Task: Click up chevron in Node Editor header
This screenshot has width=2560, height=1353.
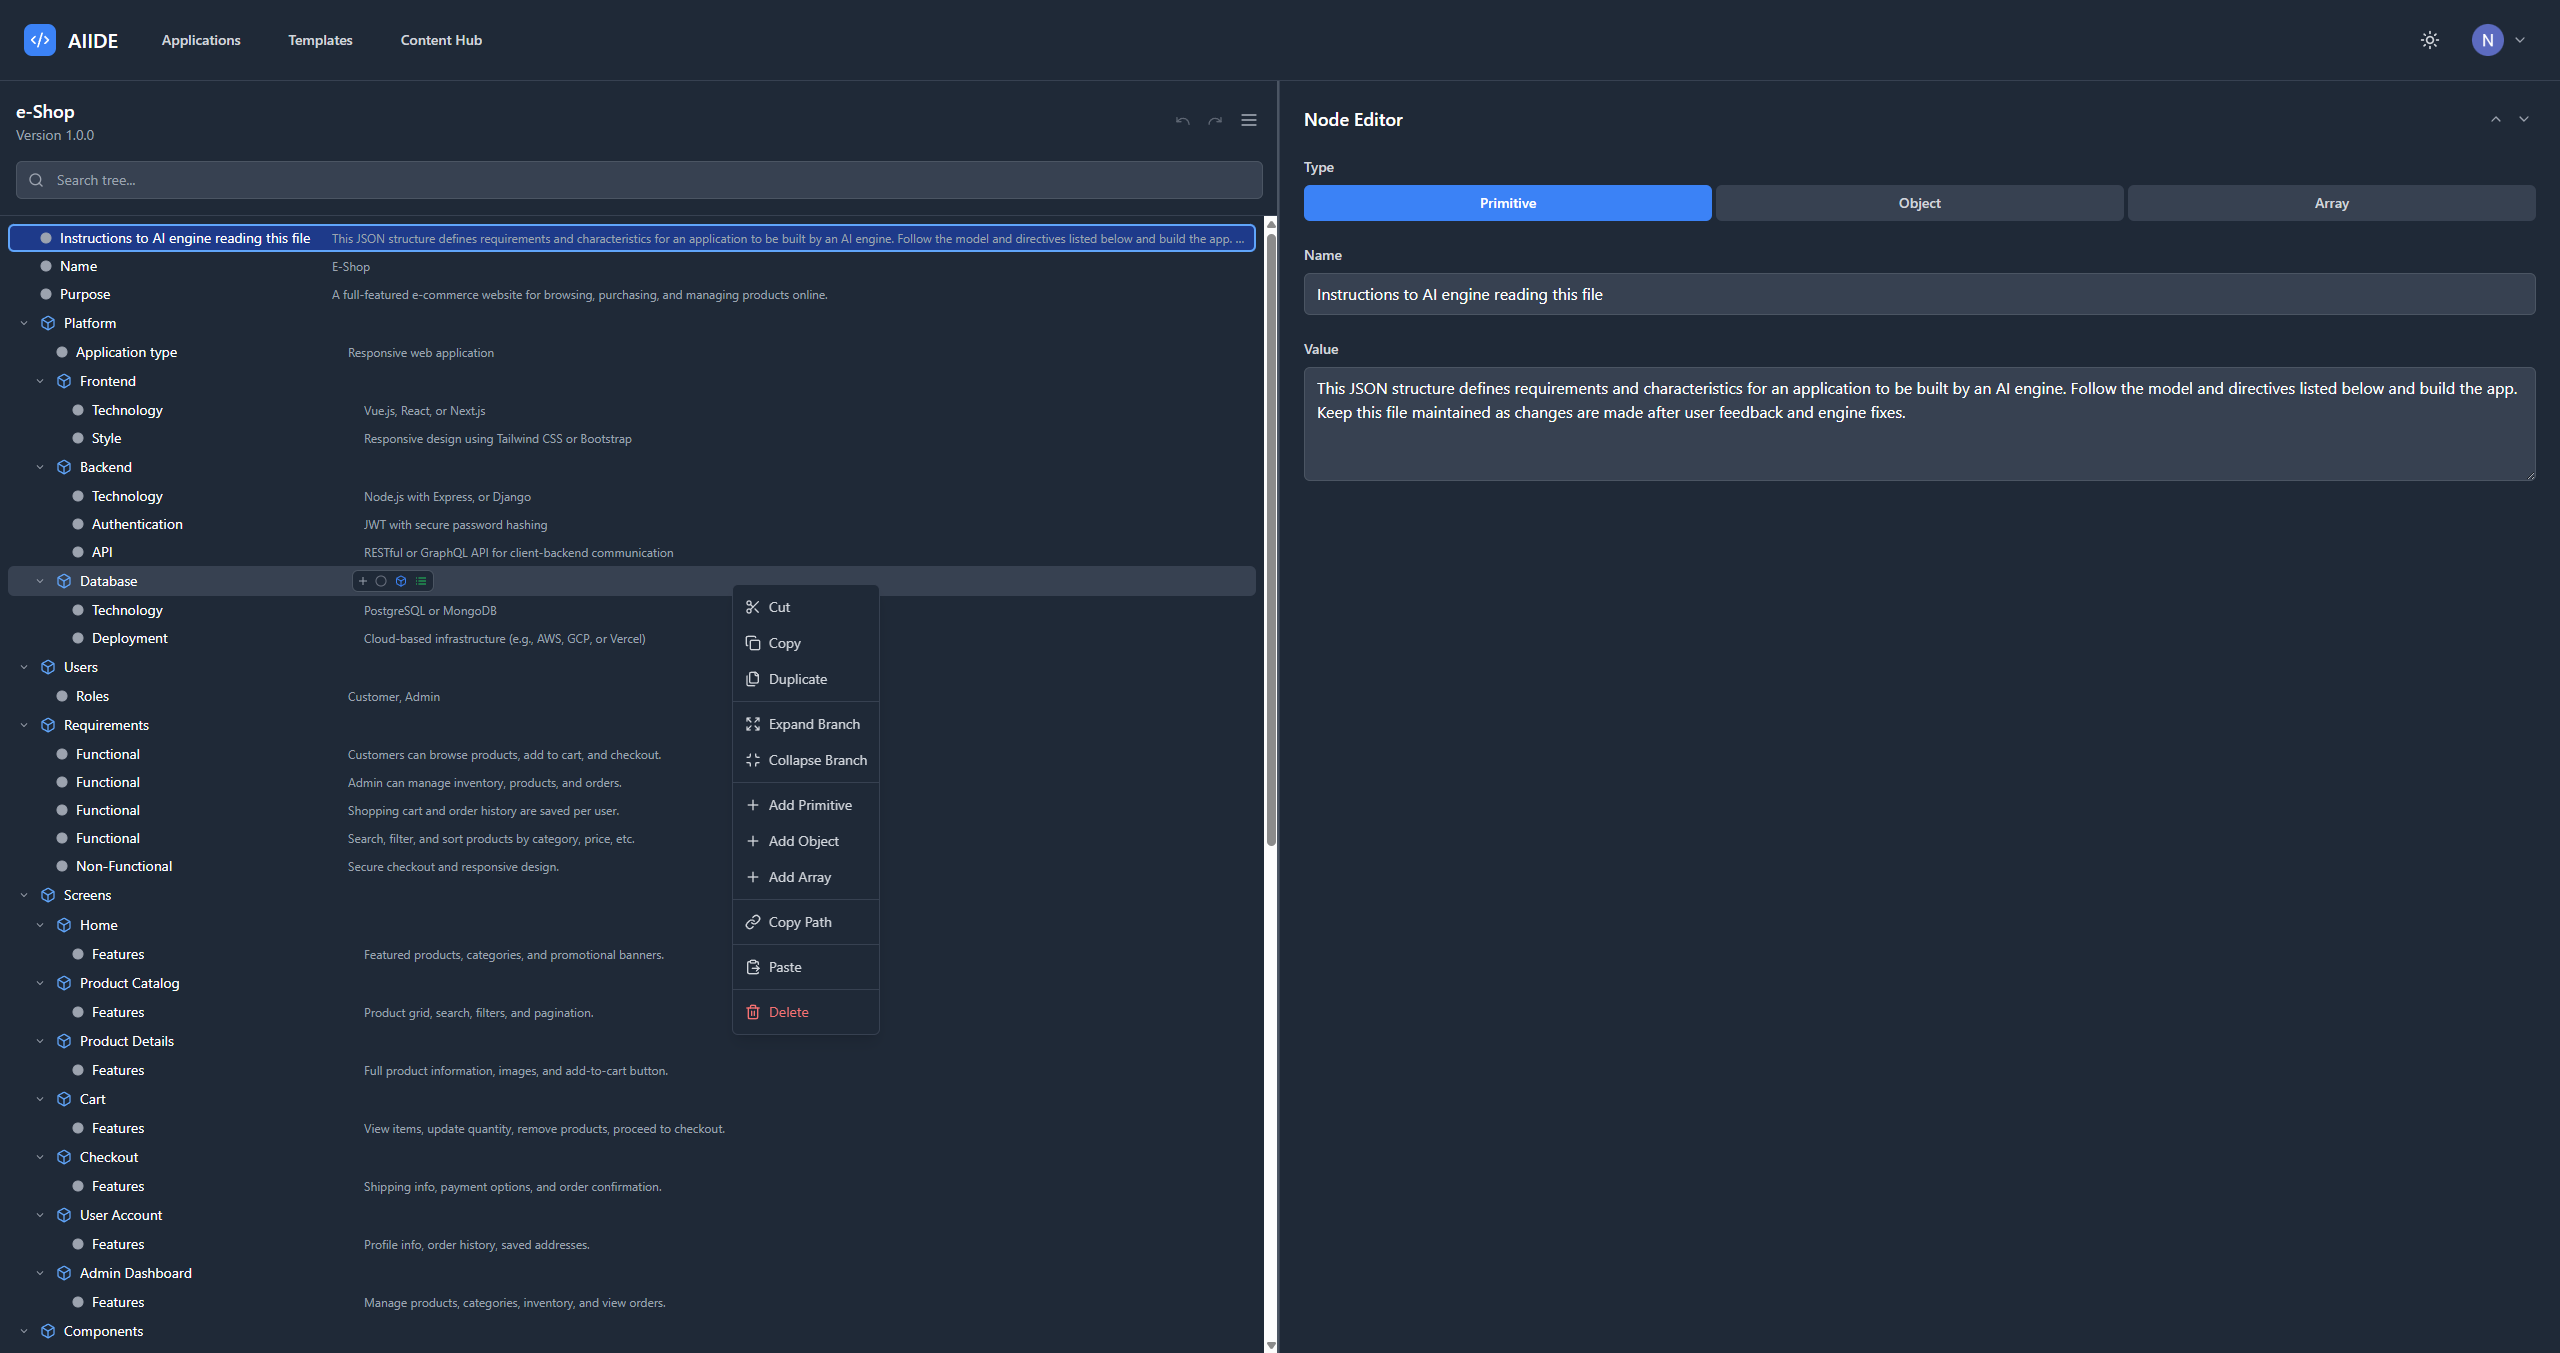Action: click(x=2496, y=119)
